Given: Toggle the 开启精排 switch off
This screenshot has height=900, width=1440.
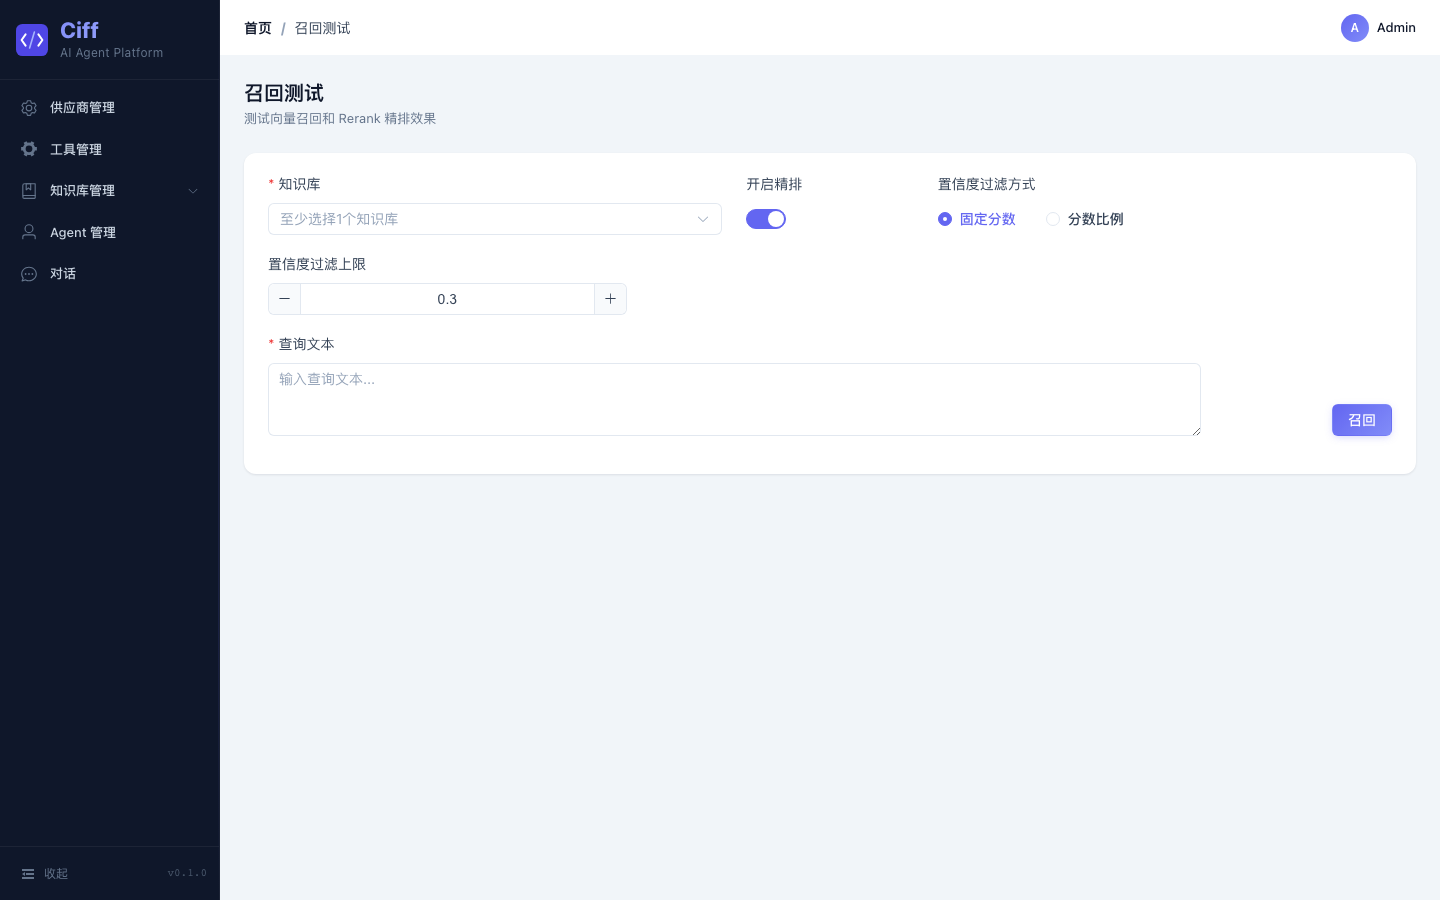Looking at the screenshot, I should pyautogui.click(x=766, y=219).
